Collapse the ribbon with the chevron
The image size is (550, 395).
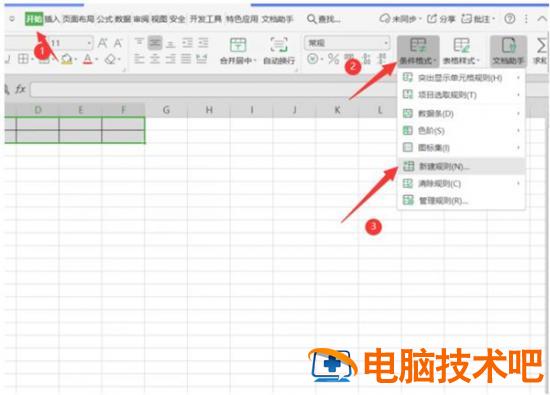(542, 19)
